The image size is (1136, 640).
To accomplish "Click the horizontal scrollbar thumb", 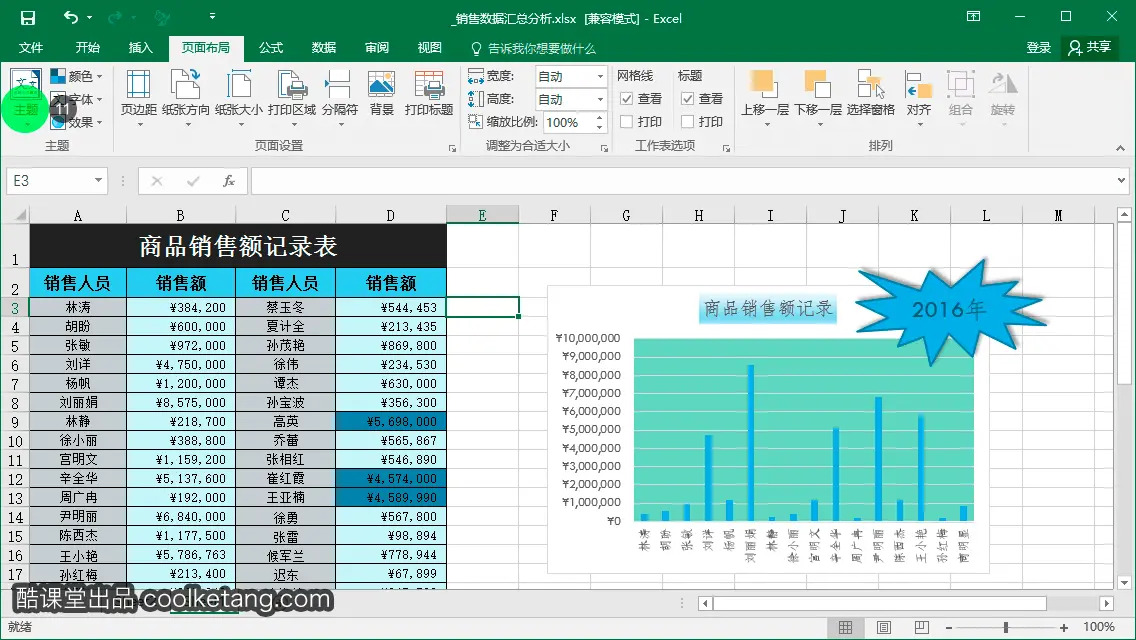I will (x=880, y=603).
